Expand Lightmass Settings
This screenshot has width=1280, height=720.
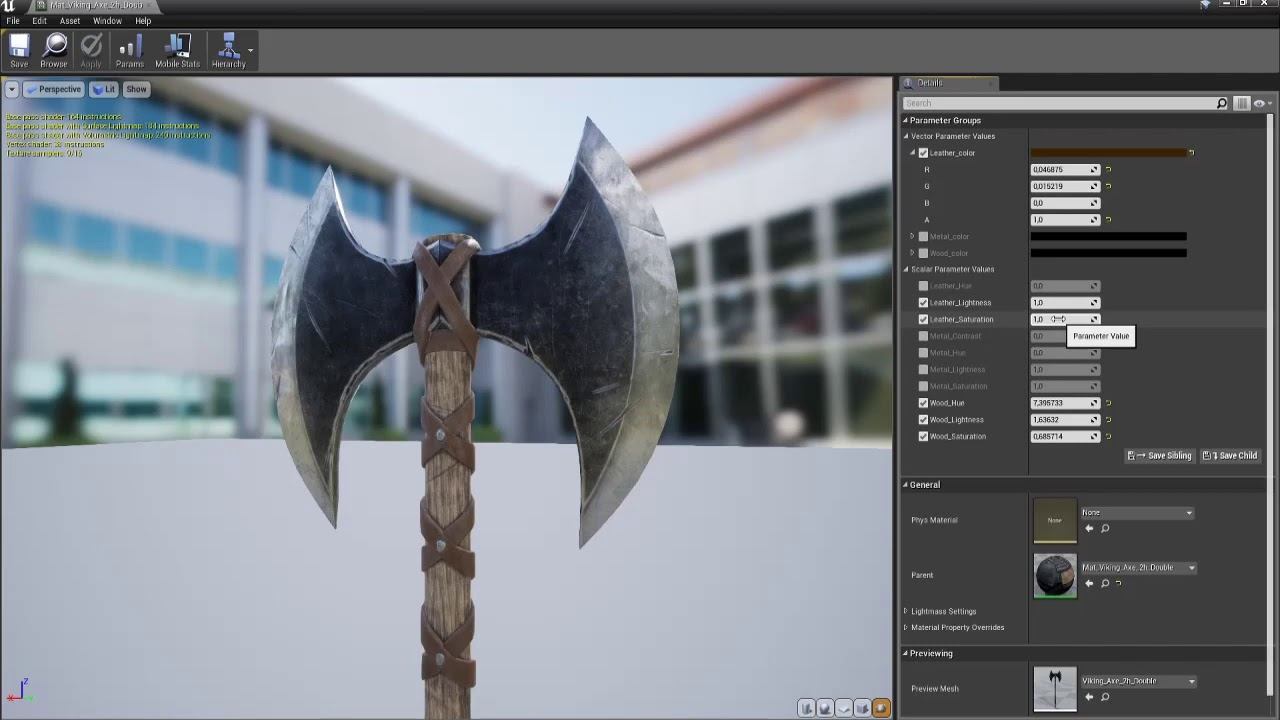point(906,611)
